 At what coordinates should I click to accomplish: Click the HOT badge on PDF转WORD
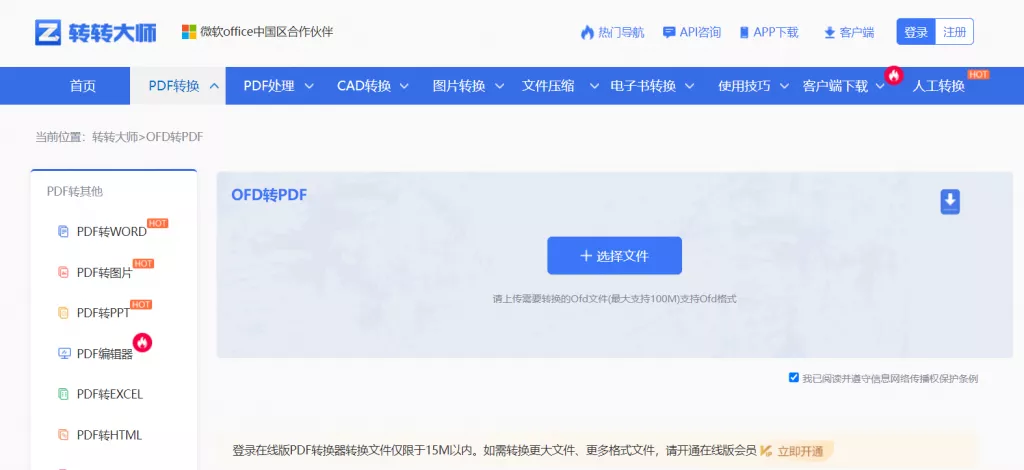[157, 223]
